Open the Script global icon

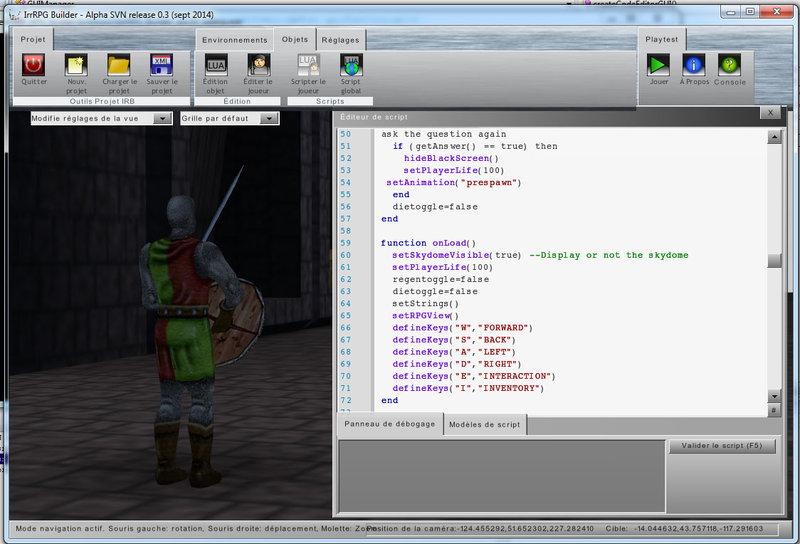(x=351, y=66)
